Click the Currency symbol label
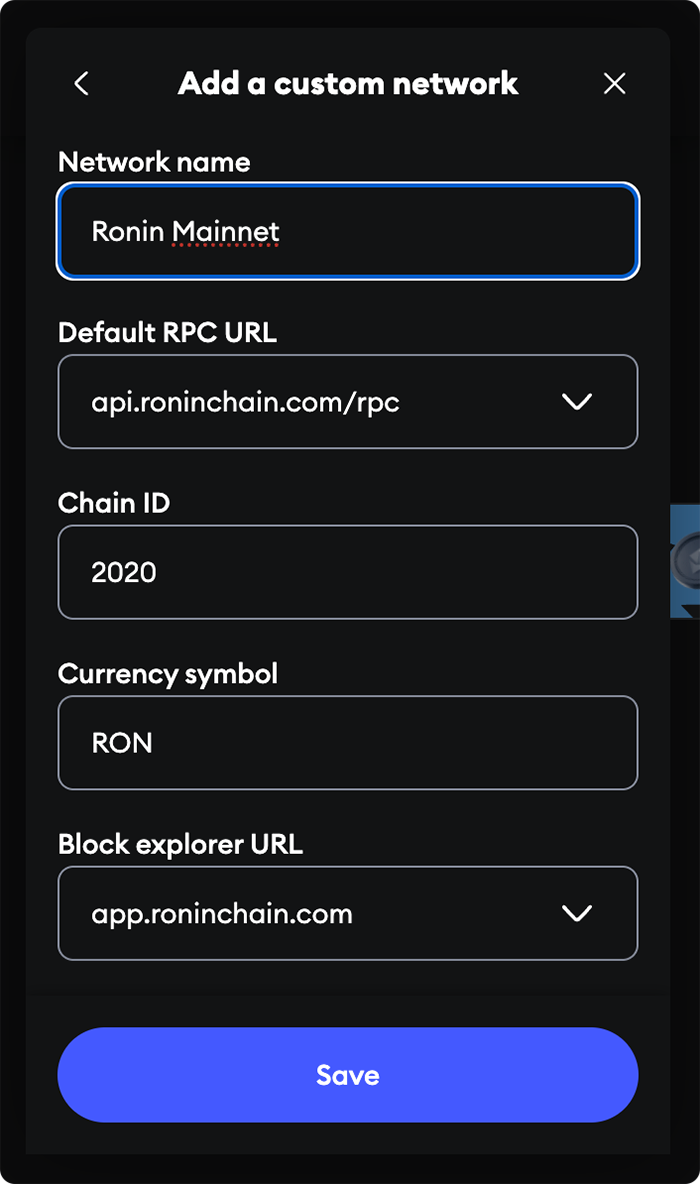 (168, 674)
